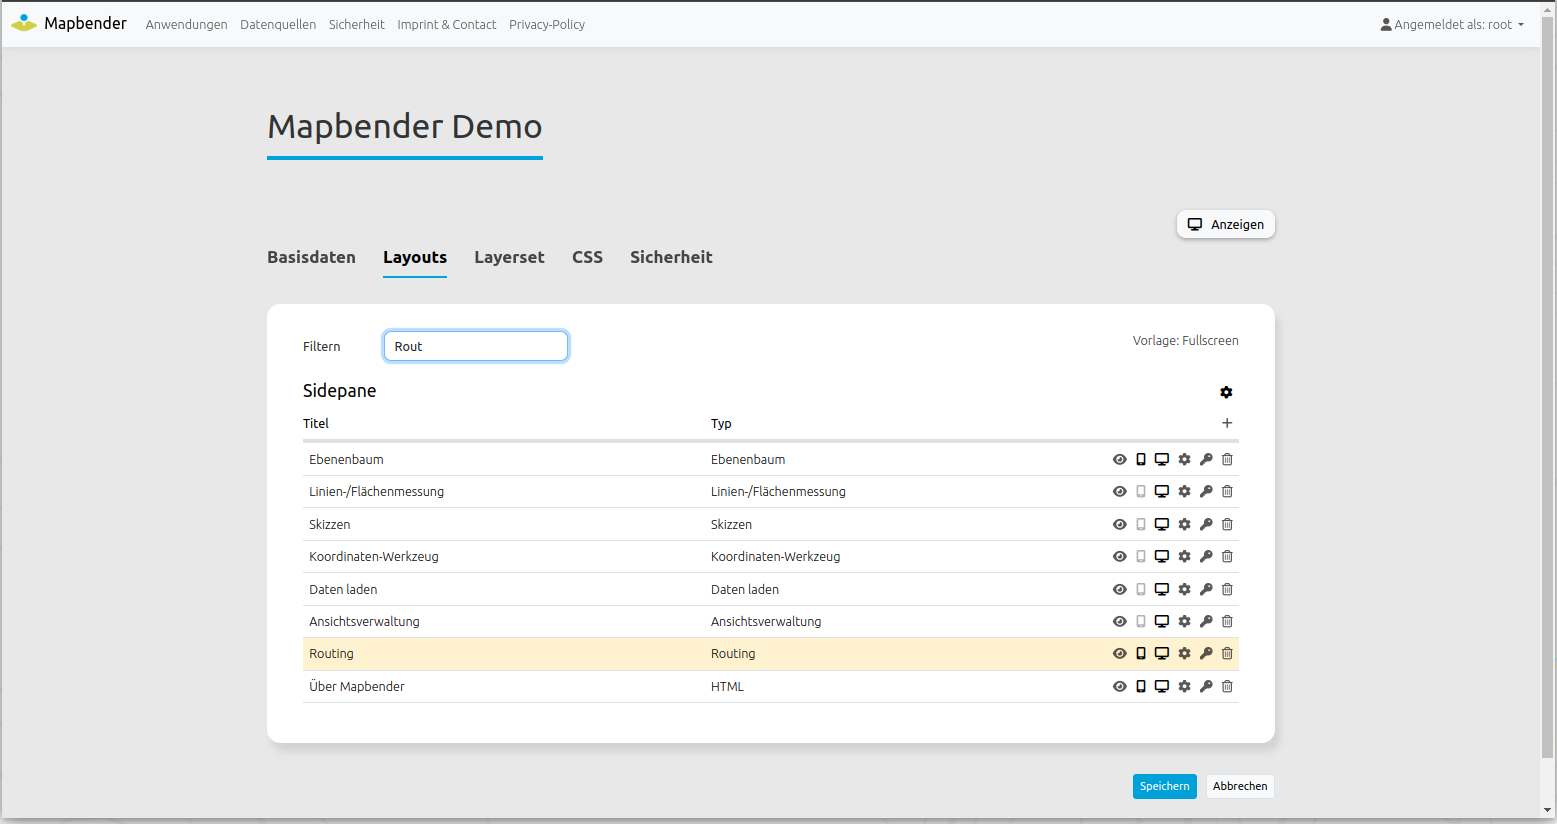Delete Daten laden element with trash icon
1557x824 pixels.
click(x=1227, y=589)
